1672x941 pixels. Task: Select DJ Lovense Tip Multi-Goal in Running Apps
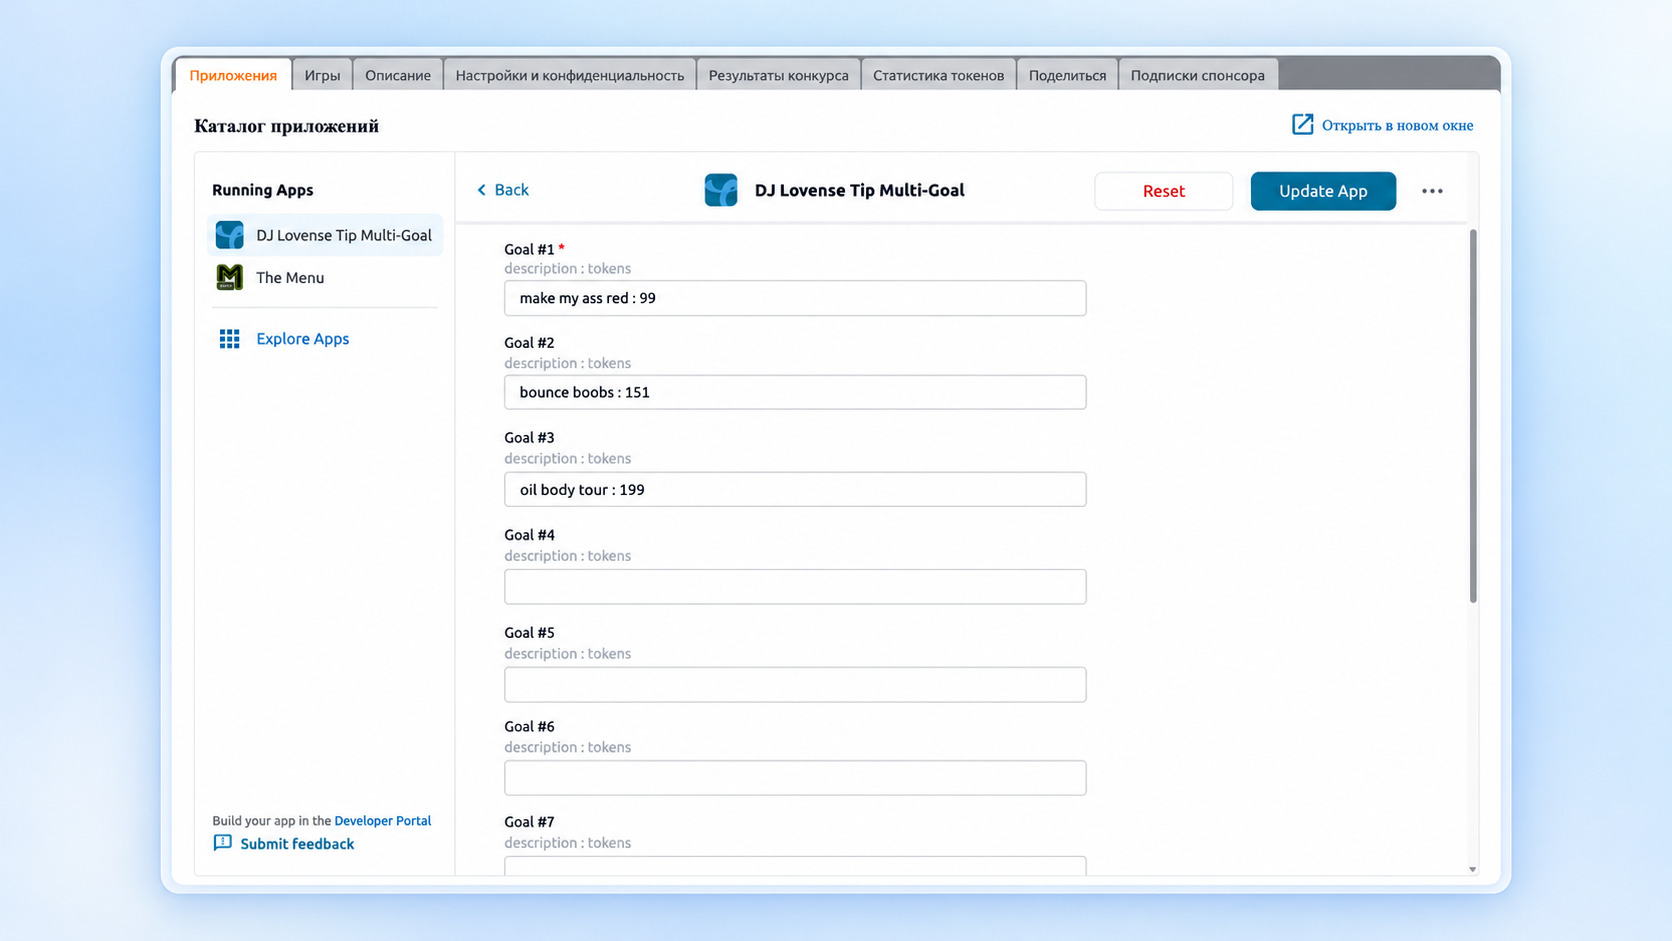325,235
